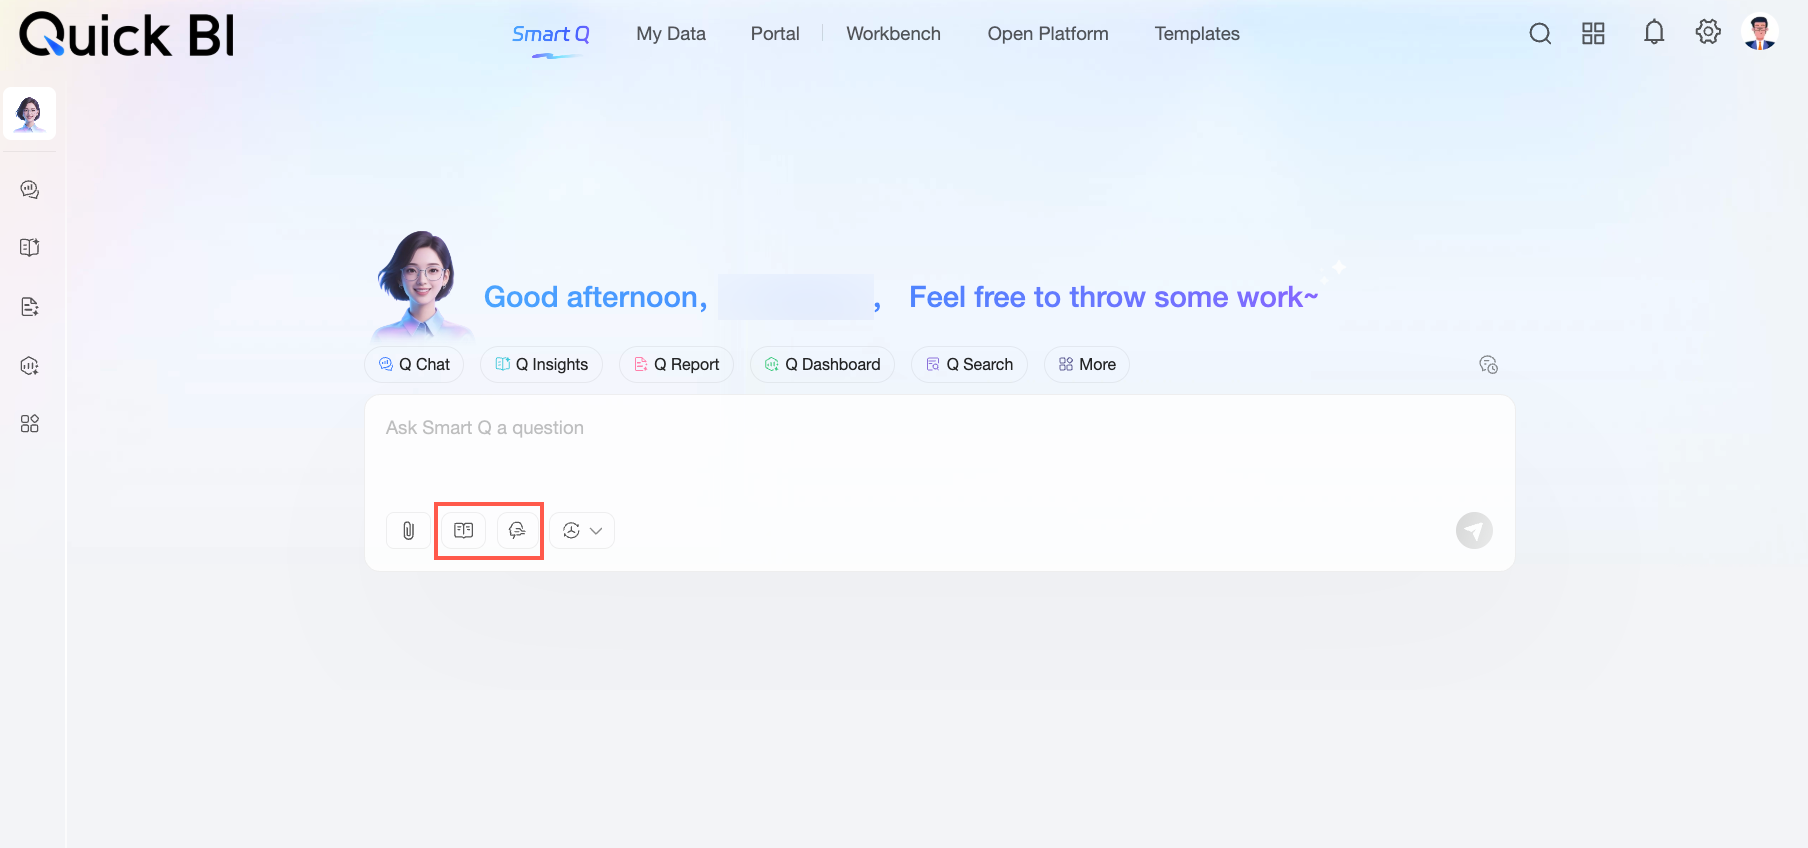1808x848 pixels.
Task: Open the document icon in left sidebar
Action: (x=30, y=306)
